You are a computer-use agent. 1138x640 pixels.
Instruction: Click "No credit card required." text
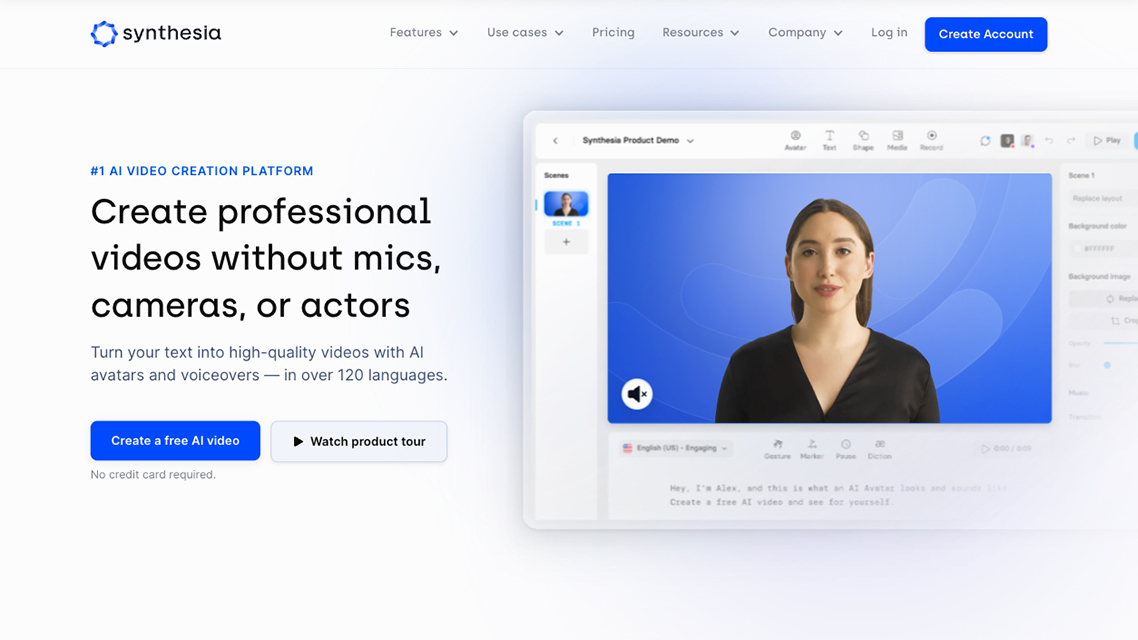(153, 475)
